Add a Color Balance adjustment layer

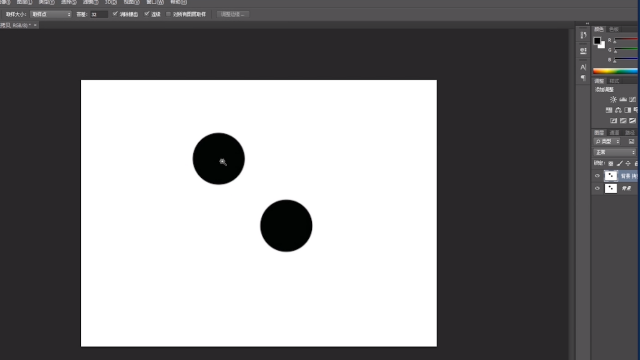point(618,110)
